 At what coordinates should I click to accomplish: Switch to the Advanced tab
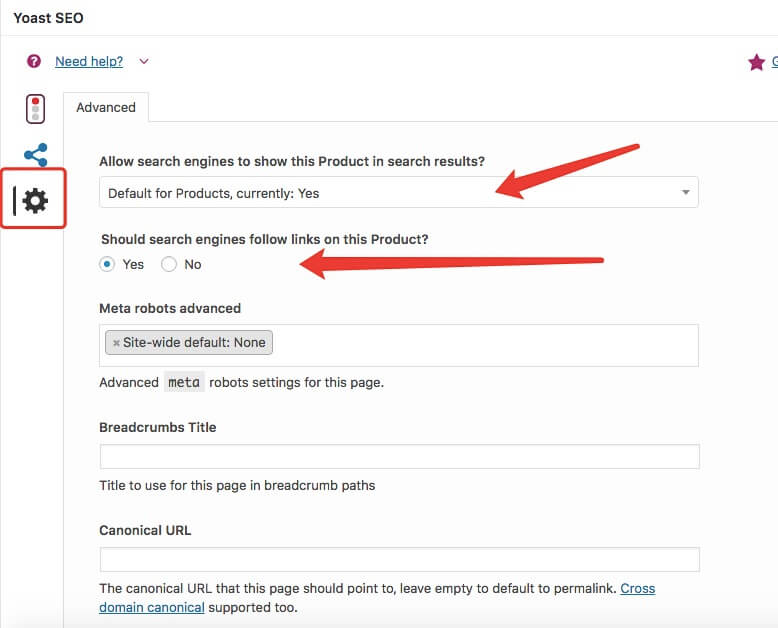click(x=106, y=107)
